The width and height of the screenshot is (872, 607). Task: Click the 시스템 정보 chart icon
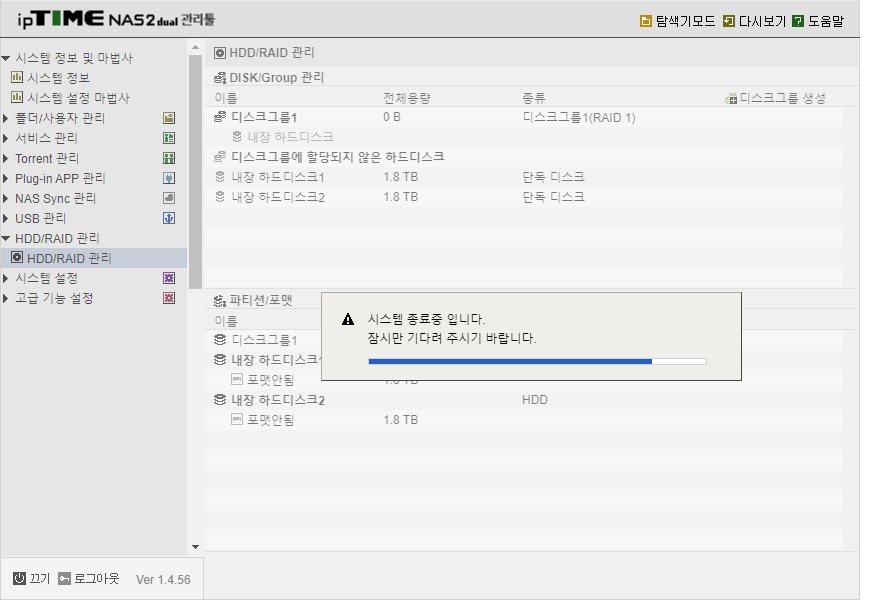pos(17,77)
